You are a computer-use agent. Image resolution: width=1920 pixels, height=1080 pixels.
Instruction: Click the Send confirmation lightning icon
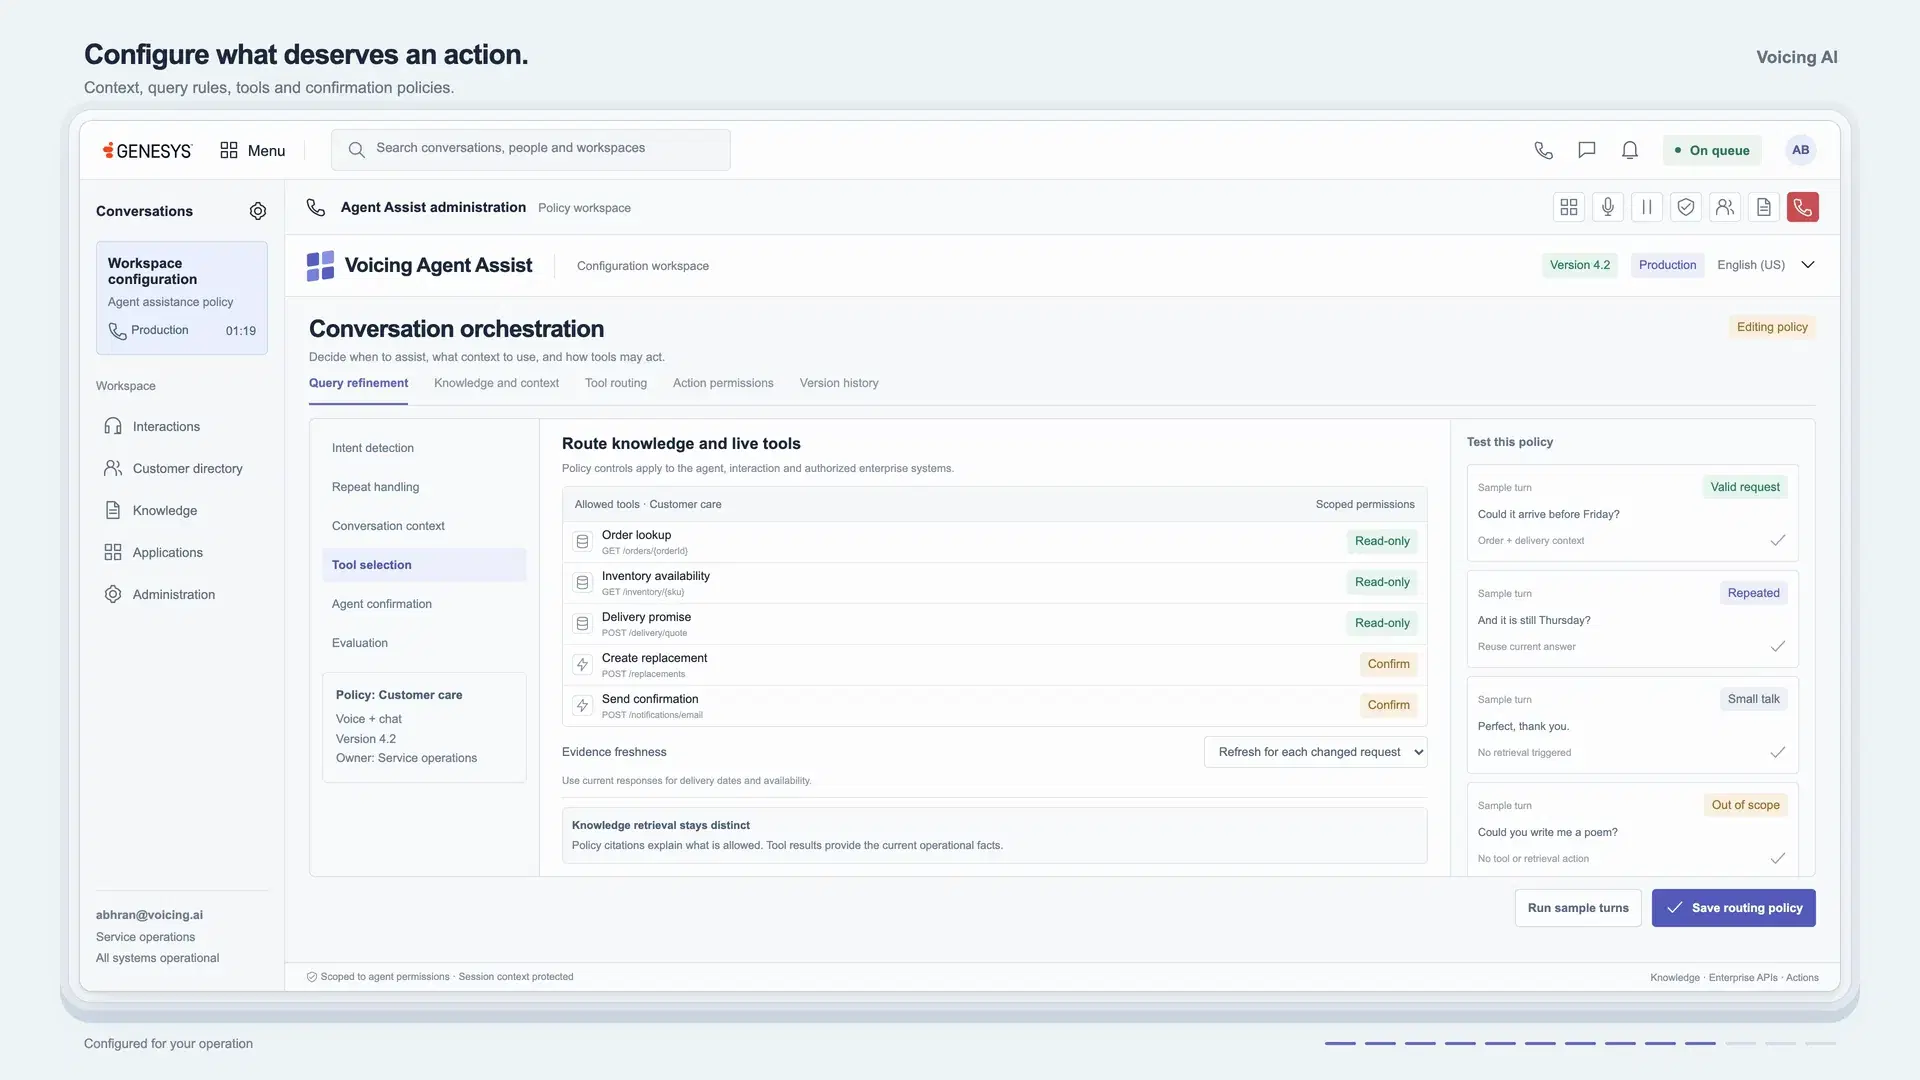582,706
